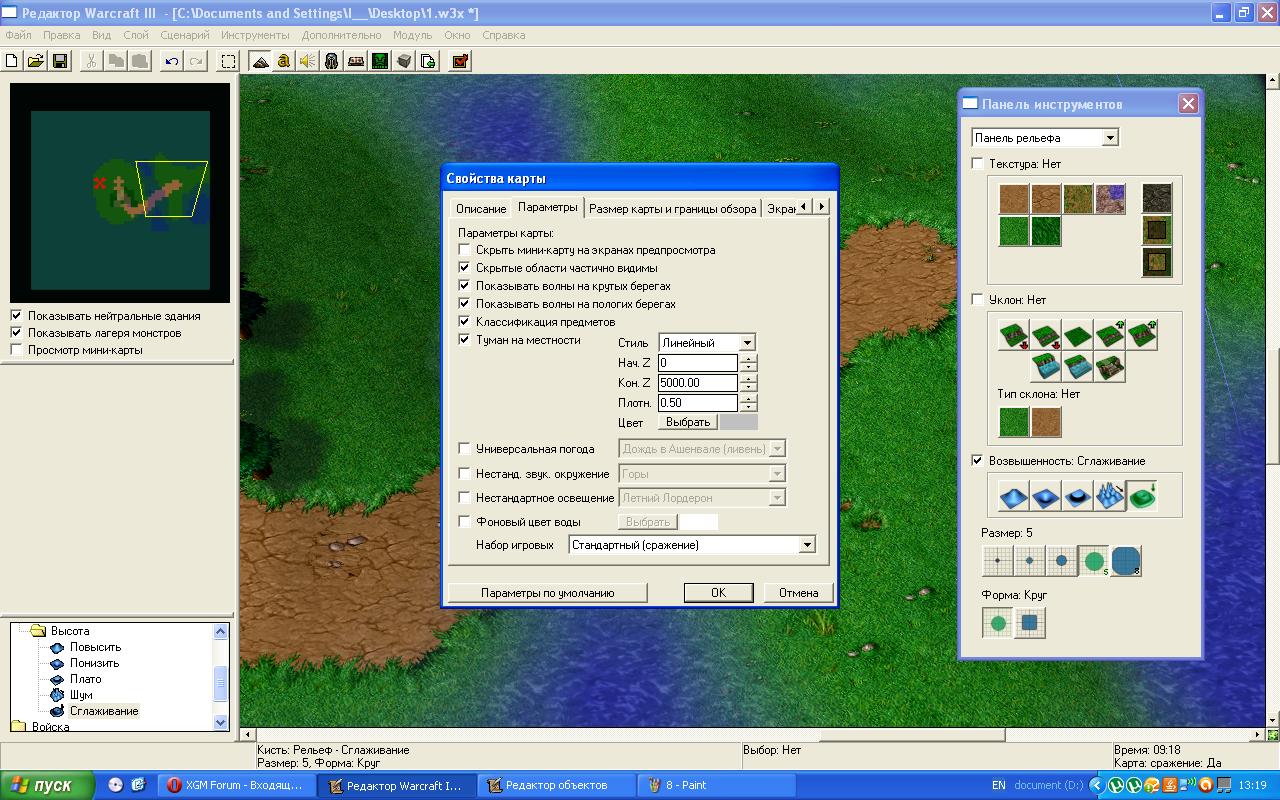Click the right tab scroll arrow in dialog
The height and width of the screenshot is (800, 1280).
coord(822,206)
